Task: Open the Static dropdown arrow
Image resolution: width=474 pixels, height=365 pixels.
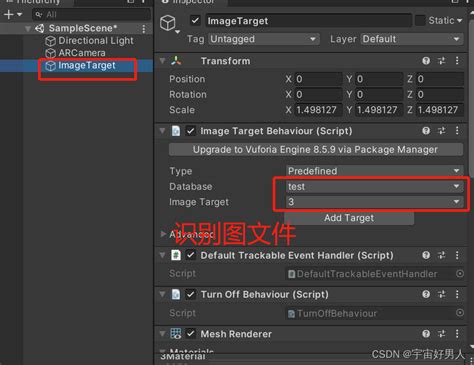Action: [460, 20]
